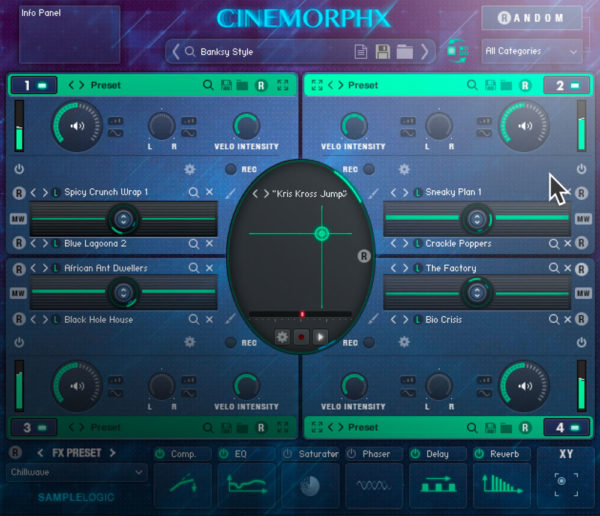This screenshot has height=516, width=600.
Task: Open core 1 settings gear
Action: [190, 169]
